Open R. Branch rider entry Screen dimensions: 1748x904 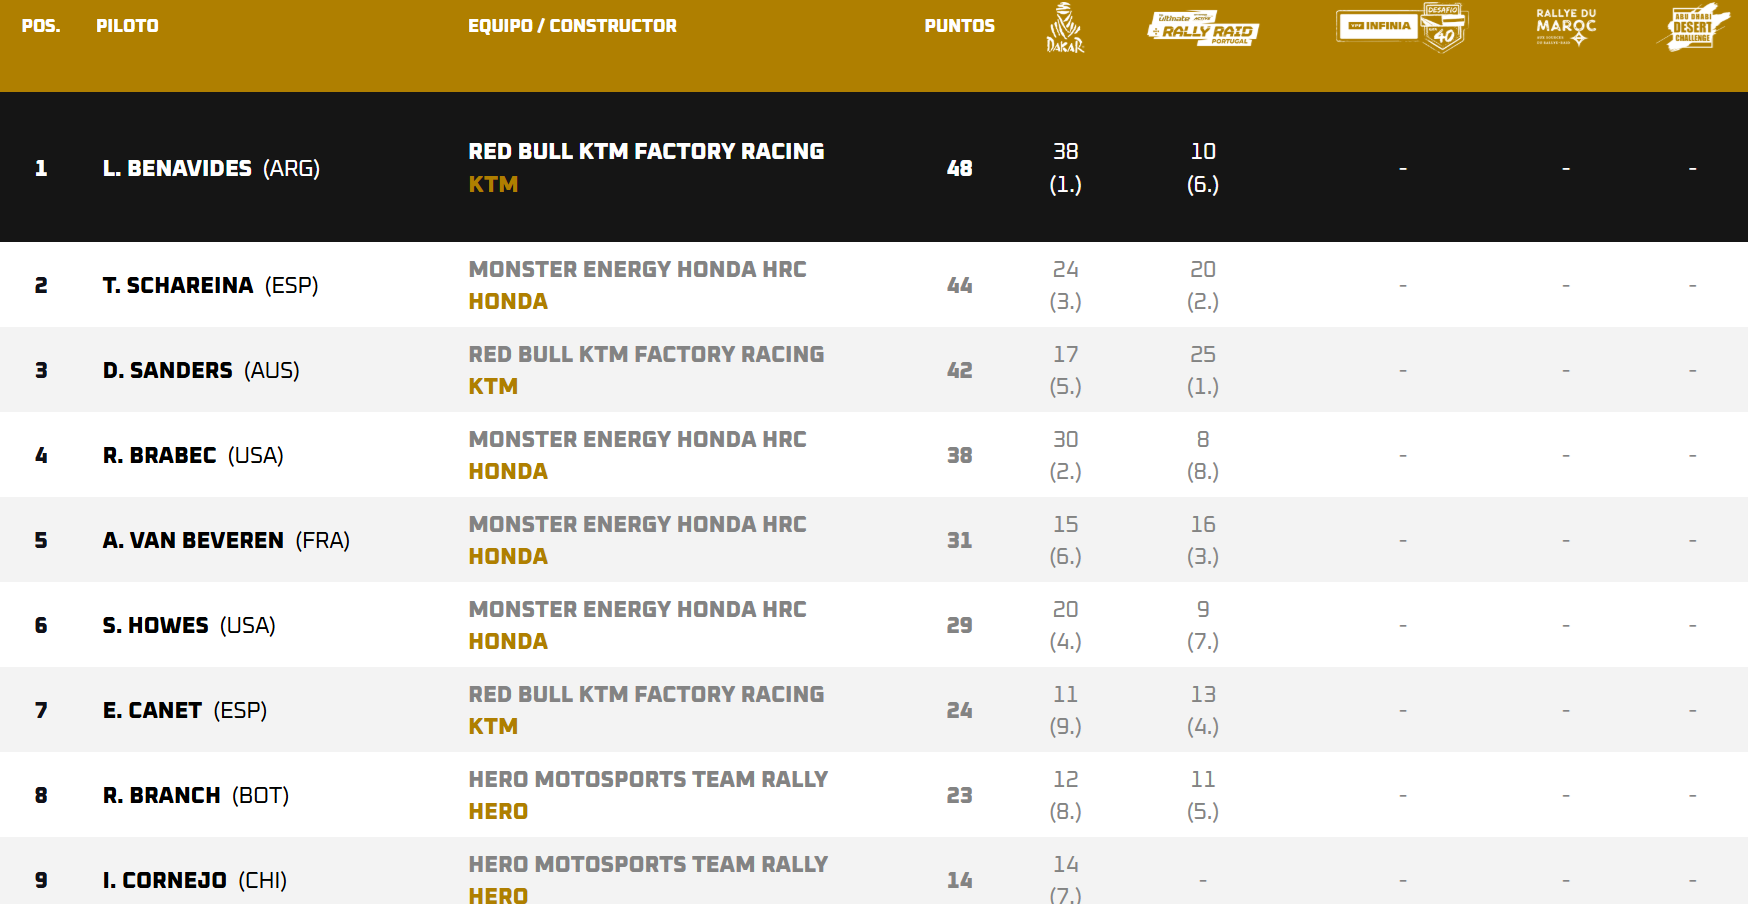tap(196, 795)
